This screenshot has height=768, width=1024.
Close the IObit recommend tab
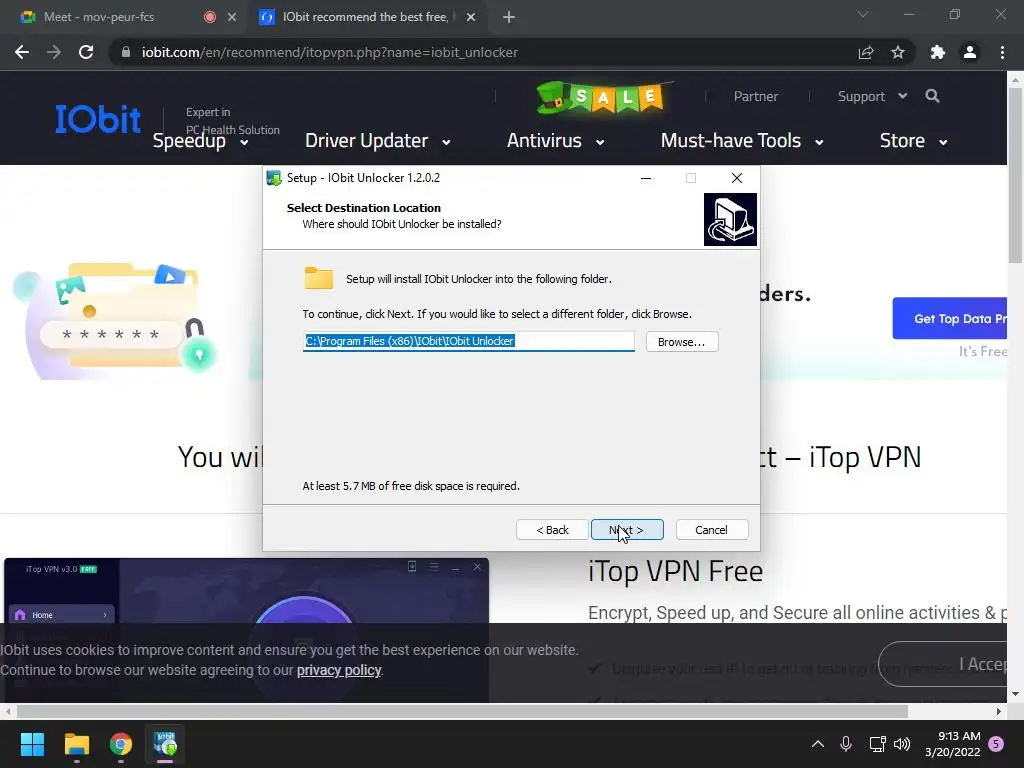pos(471,17)
